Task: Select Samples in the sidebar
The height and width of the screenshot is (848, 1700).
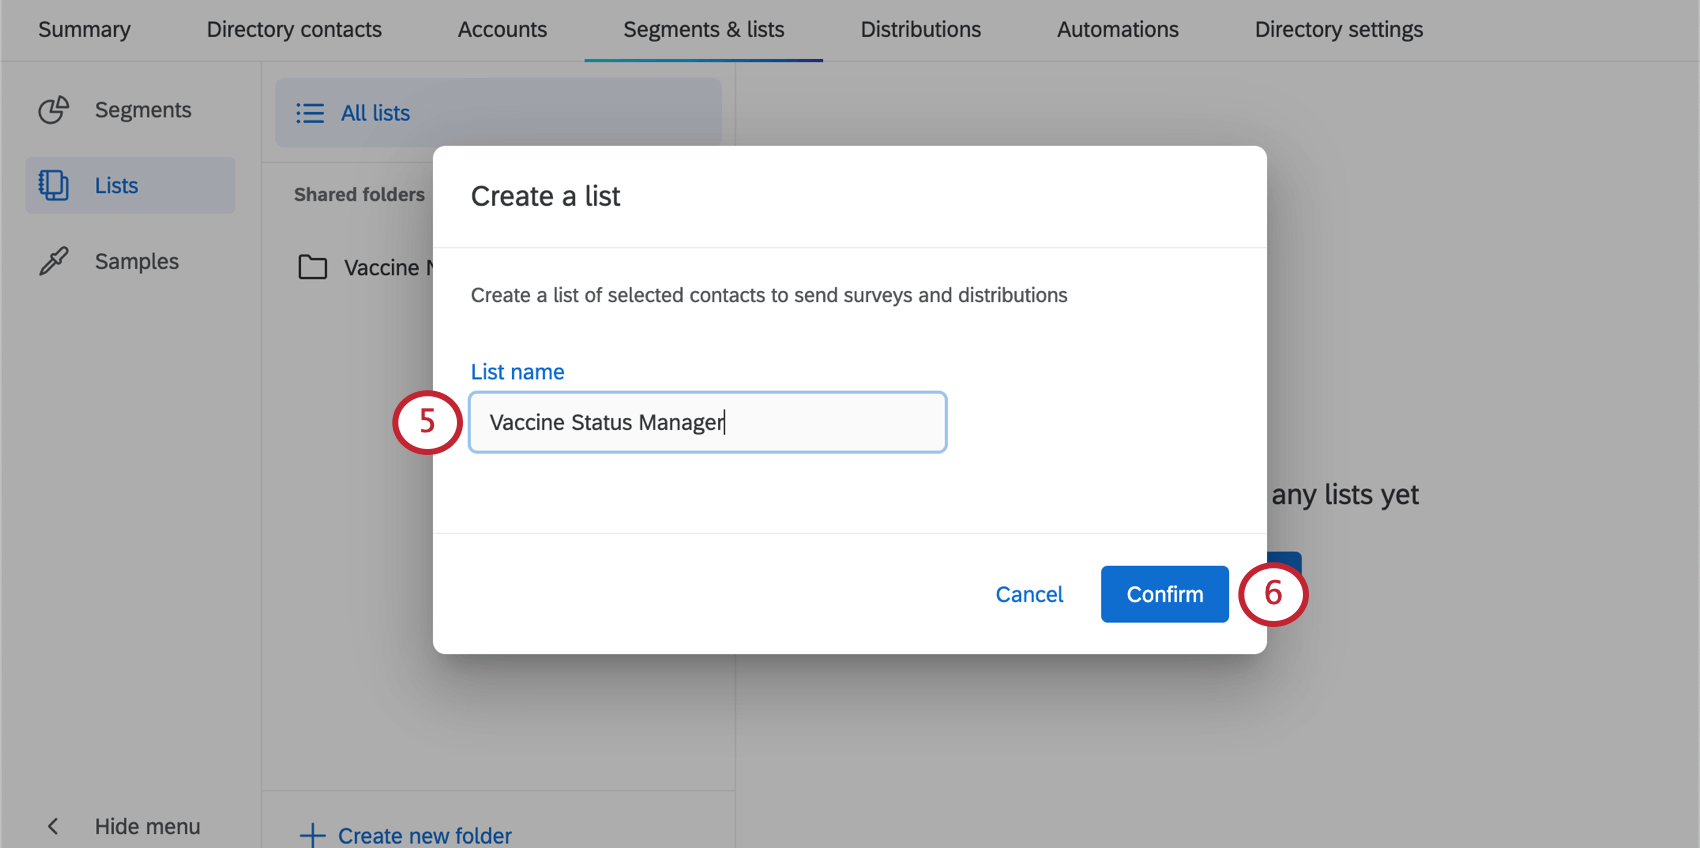Action: 136,261
